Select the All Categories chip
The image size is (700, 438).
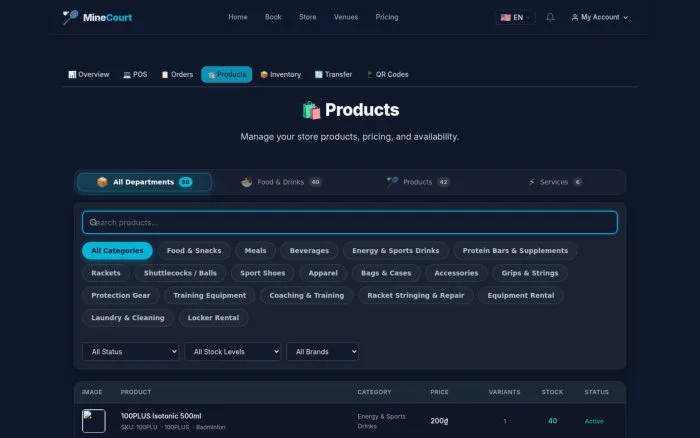(117, 251)
